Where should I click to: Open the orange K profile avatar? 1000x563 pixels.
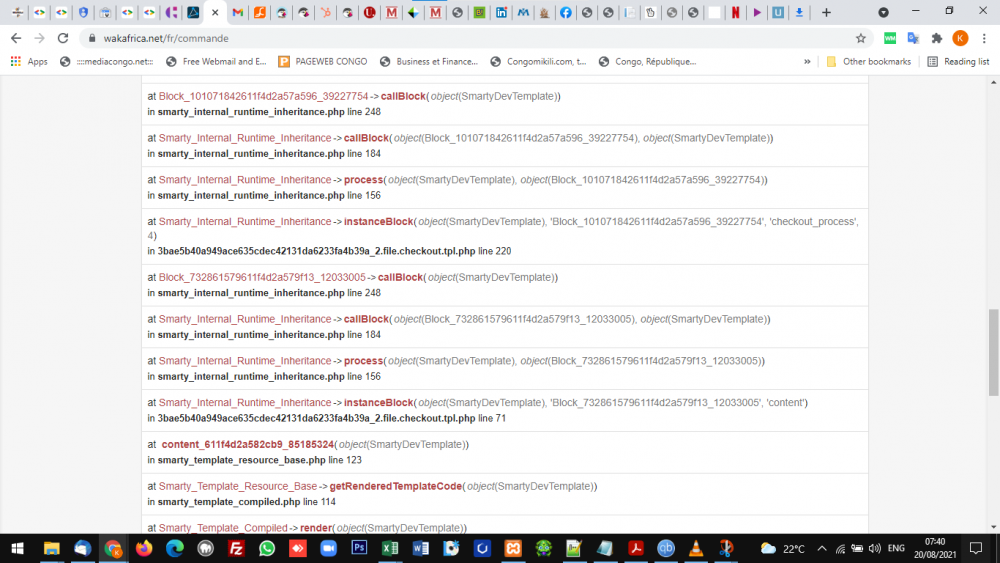click(x=960, y=38)
